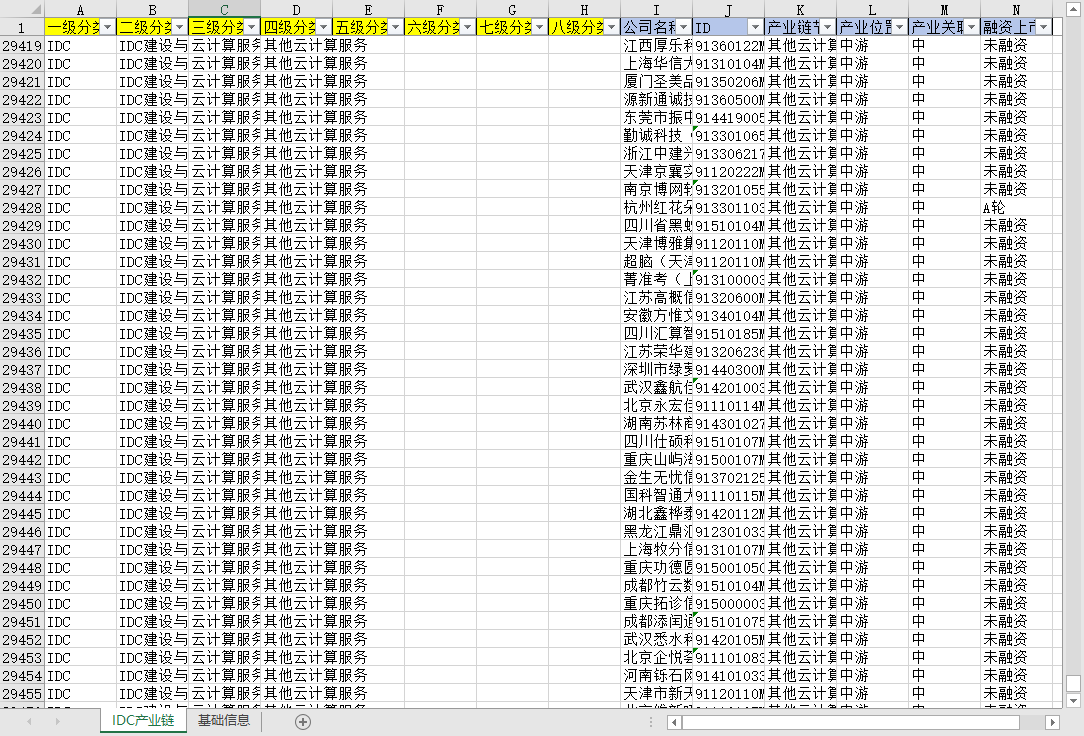
Task: Open the filter dropdown for 公司名称 column
Action: coord(683,27)
